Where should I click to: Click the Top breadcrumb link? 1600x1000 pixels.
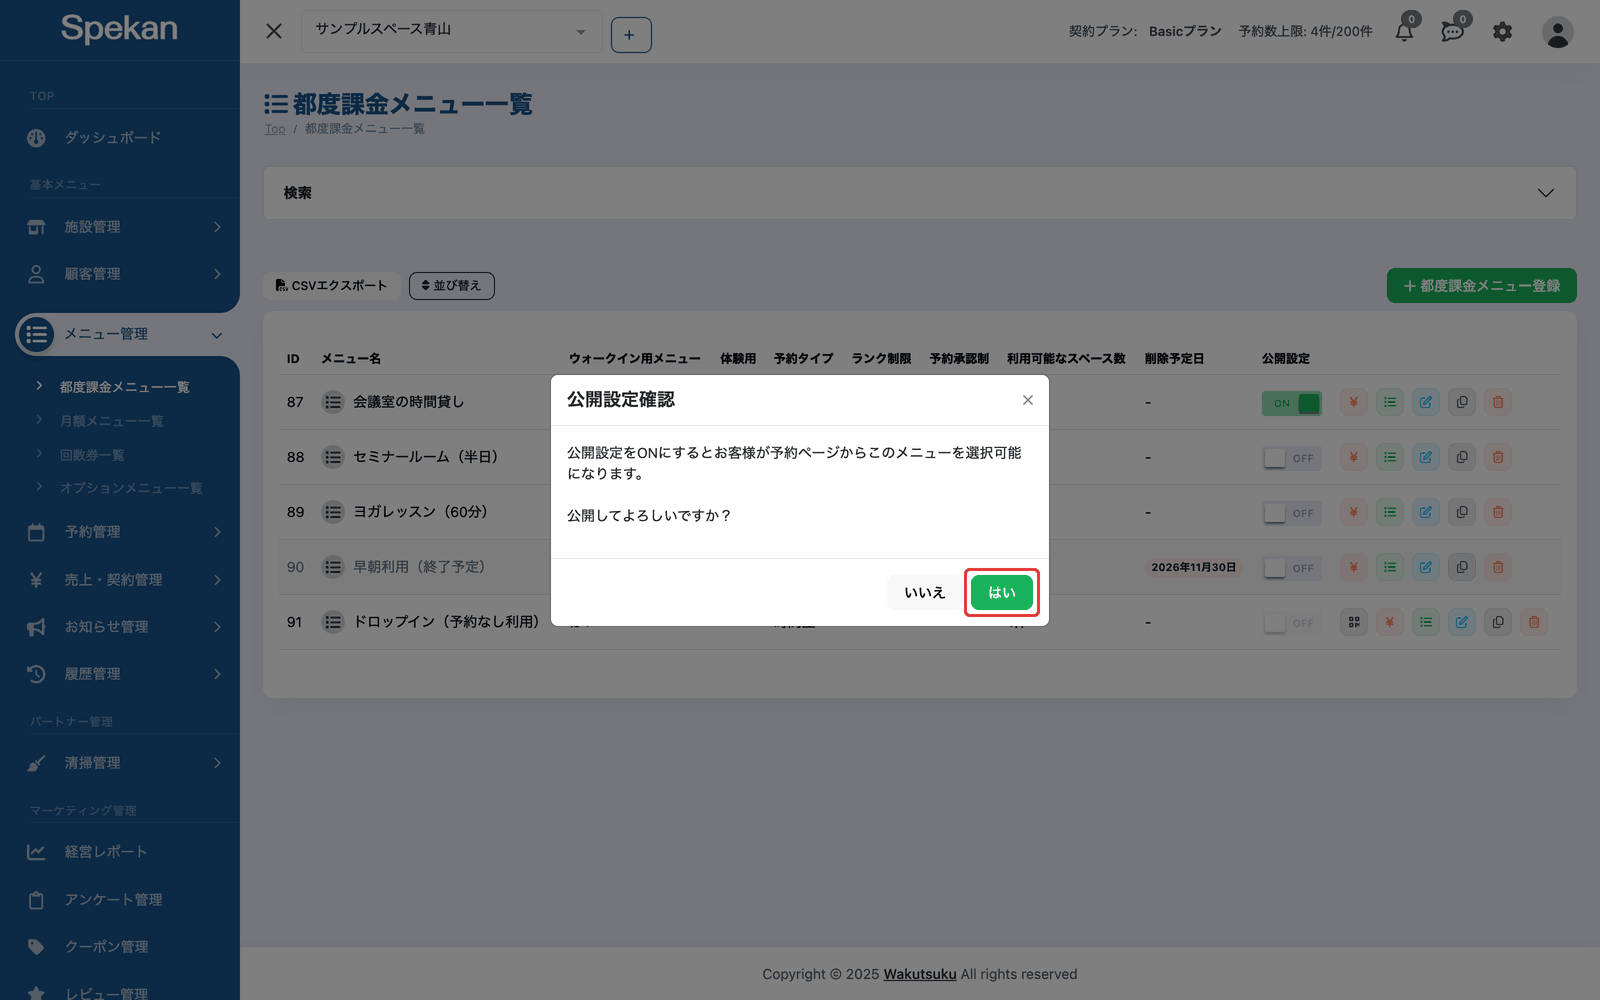point(275,129)
